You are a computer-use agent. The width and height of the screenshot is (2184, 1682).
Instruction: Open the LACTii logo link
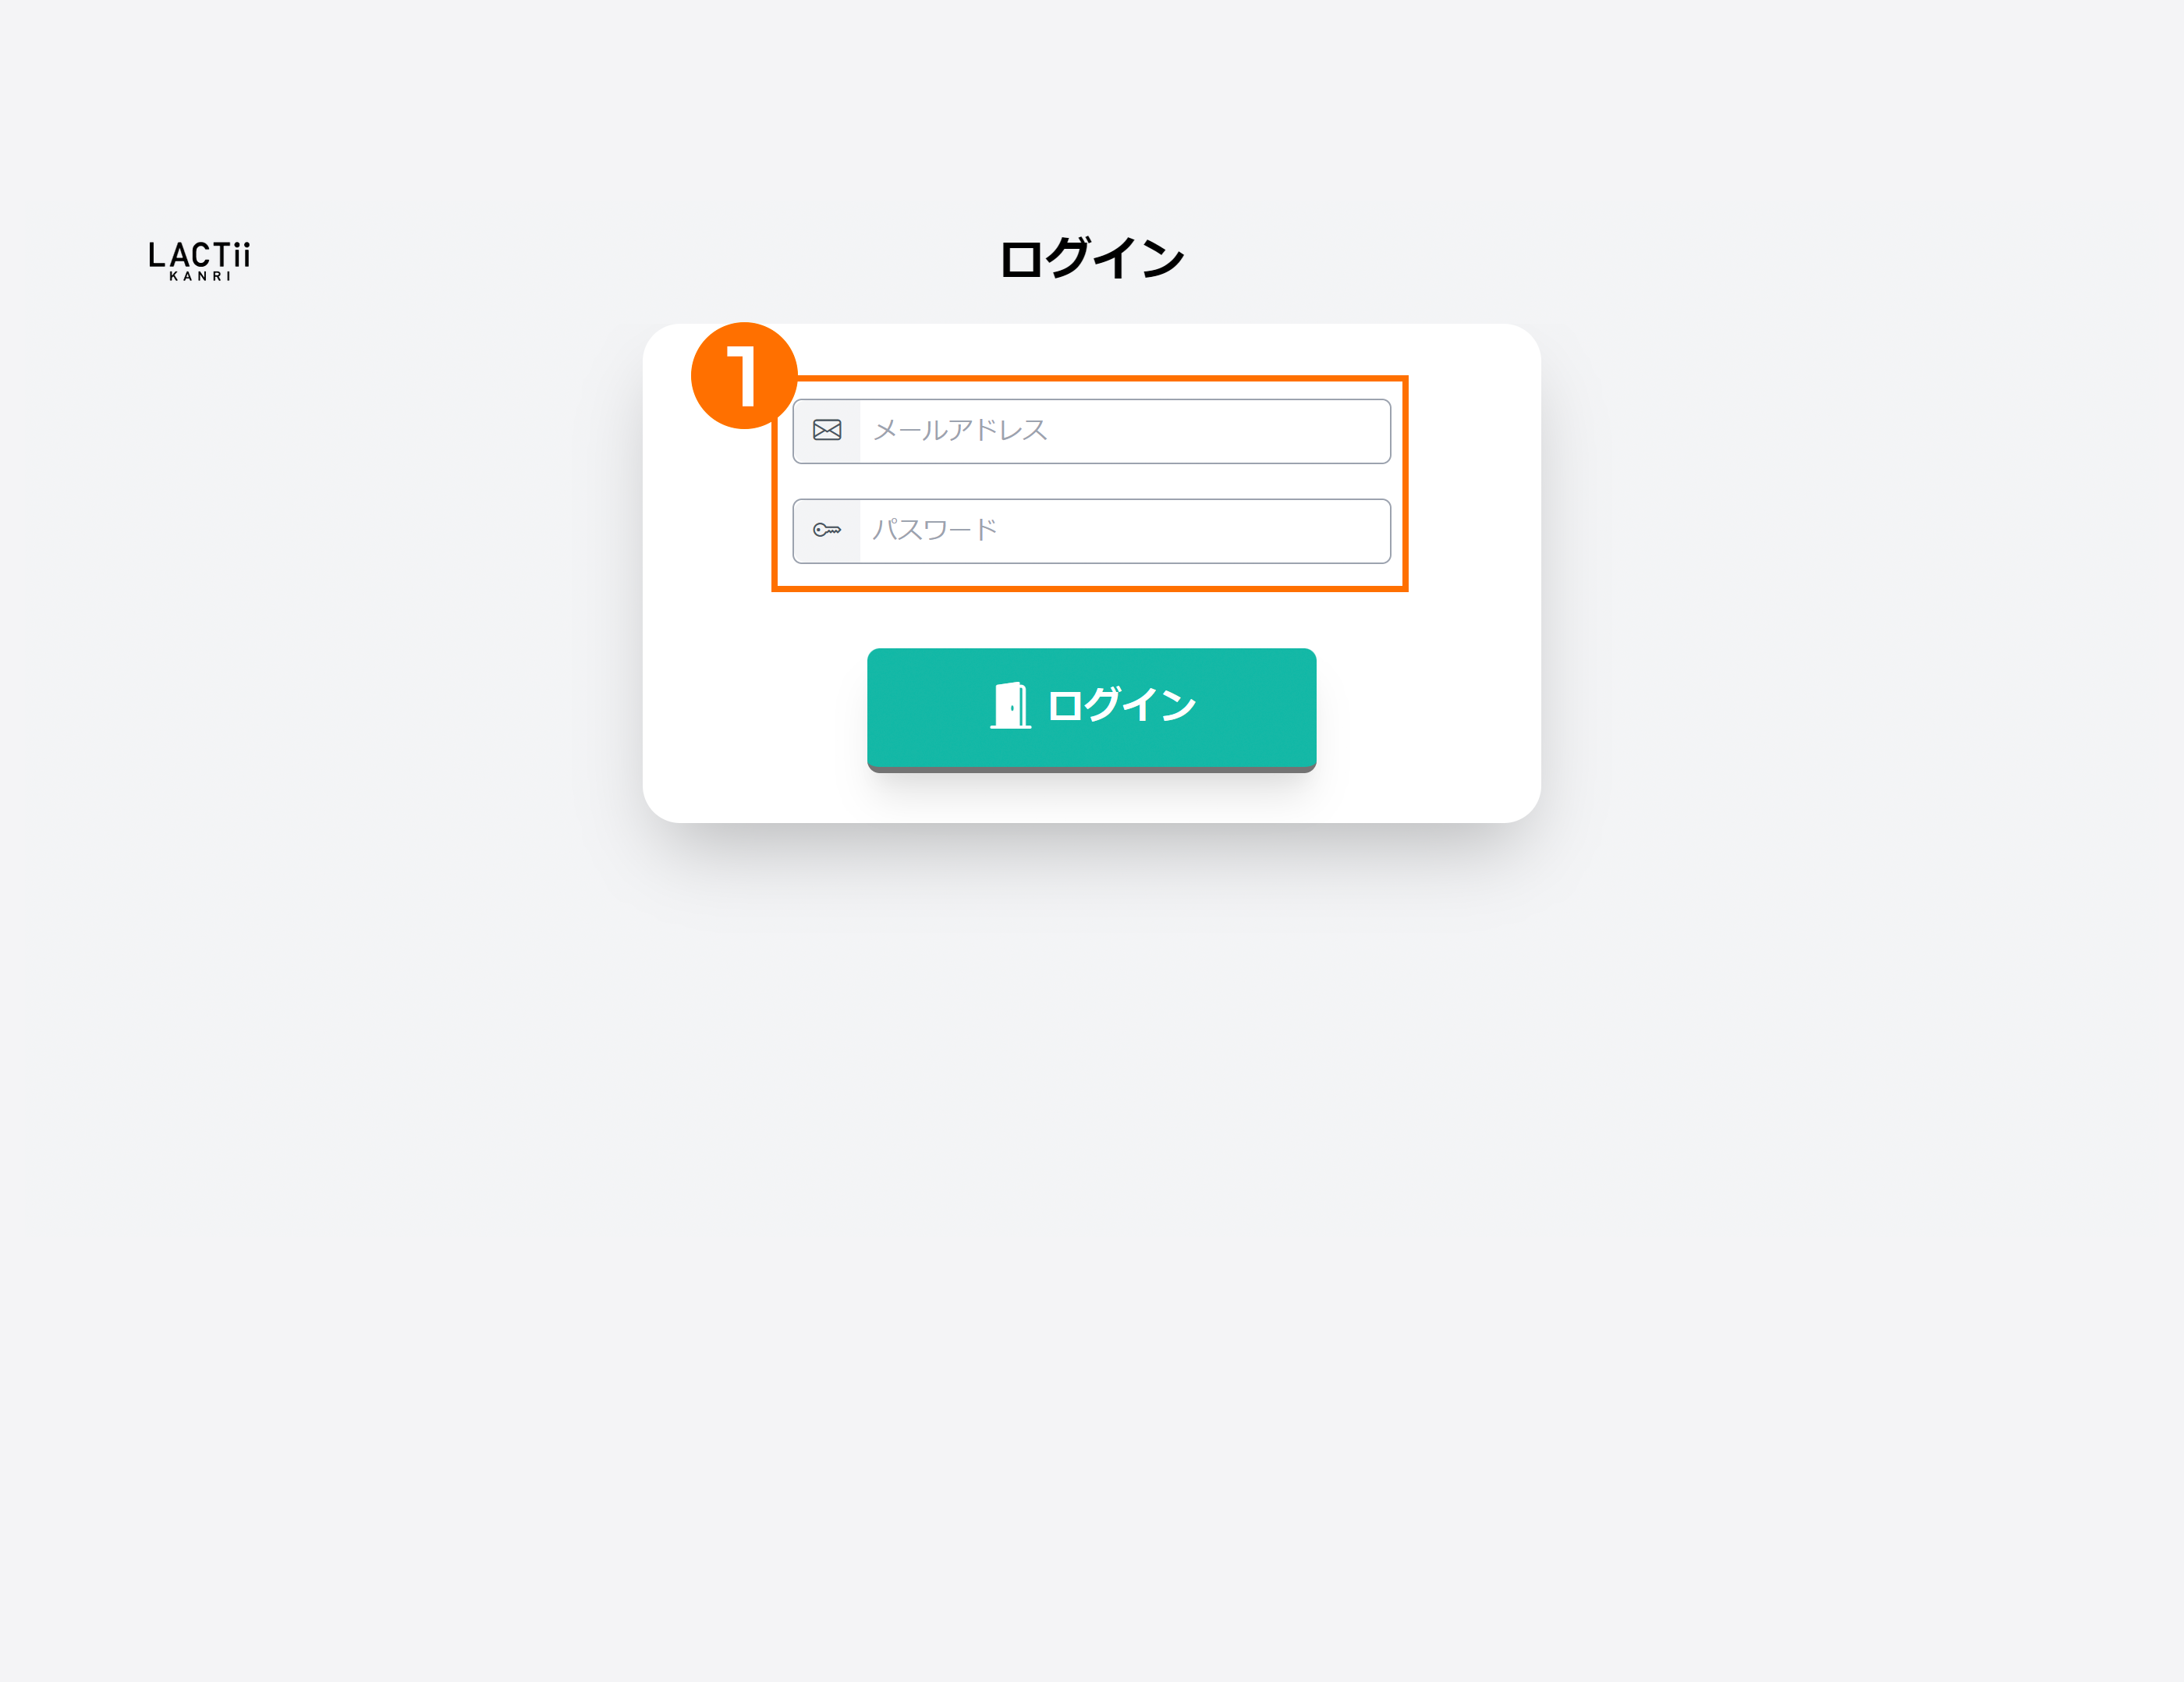coord(200,260)
